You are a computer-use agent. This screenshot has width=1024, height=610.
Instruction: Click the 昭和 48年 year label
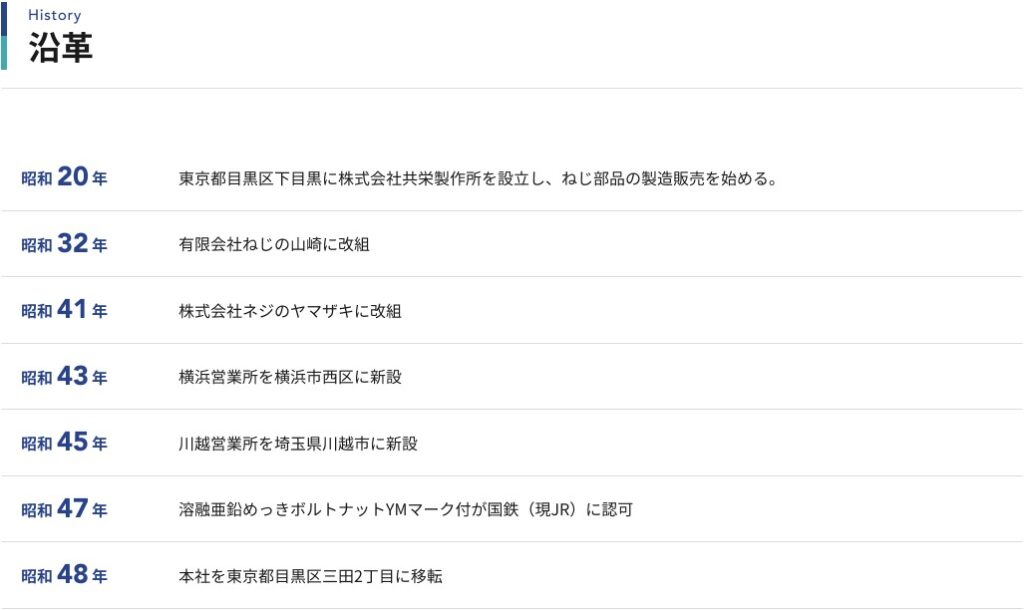click(64, 576)
